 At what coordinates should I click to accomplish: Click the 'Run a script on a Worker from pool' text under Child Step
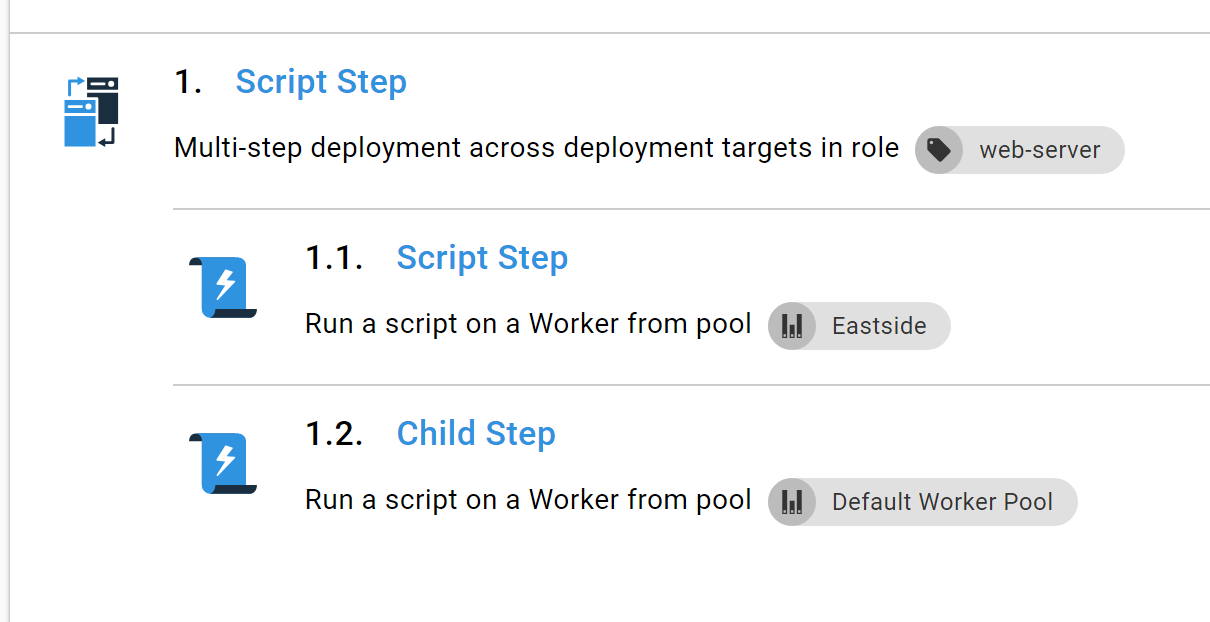click(x=528, y=500)
